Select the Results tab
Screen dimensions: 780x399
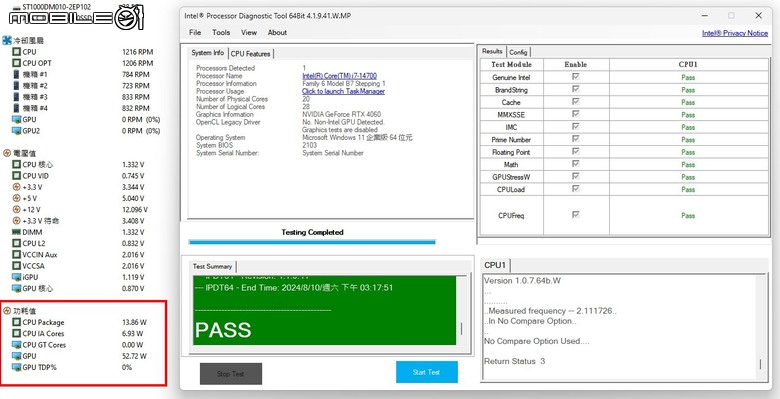click(x=492, y=51)
